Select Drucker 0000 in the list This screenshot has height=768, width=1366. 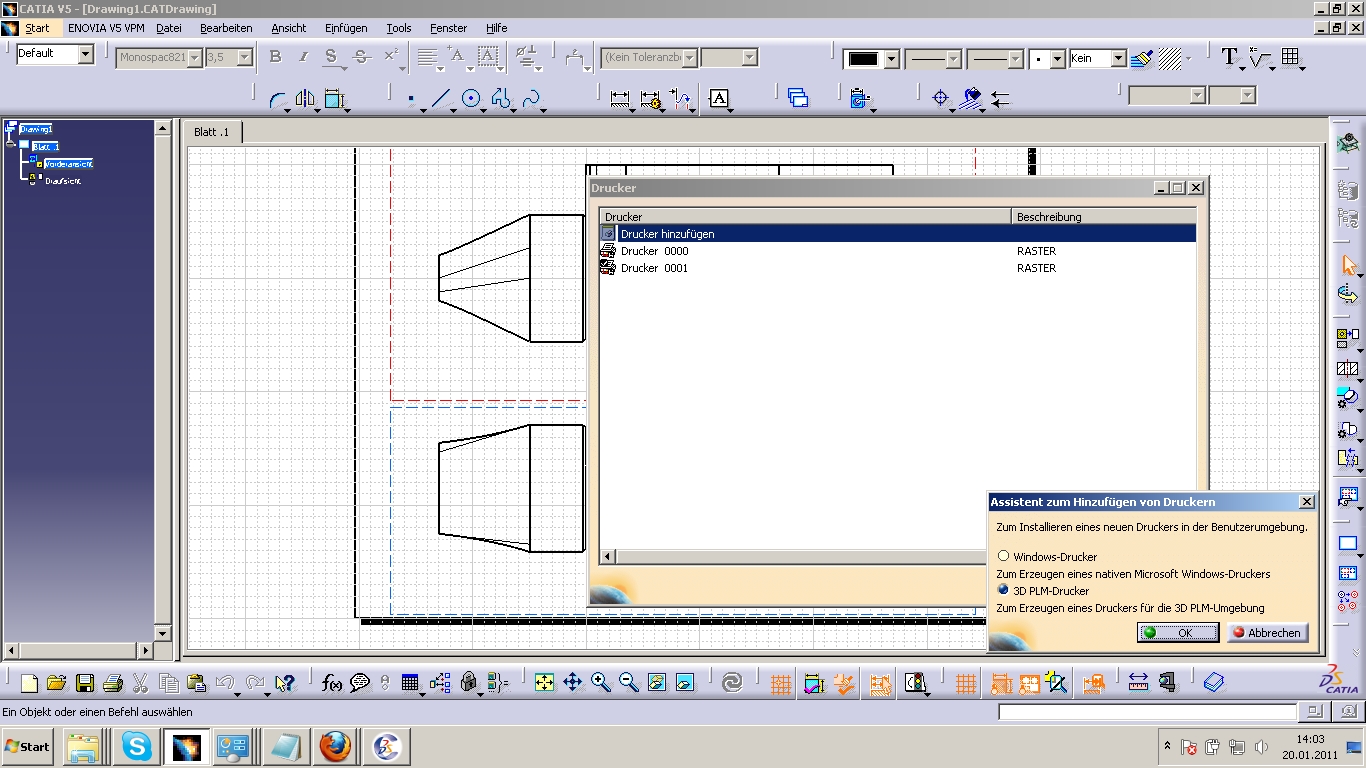pyautogui.click(x=897, y=251)
